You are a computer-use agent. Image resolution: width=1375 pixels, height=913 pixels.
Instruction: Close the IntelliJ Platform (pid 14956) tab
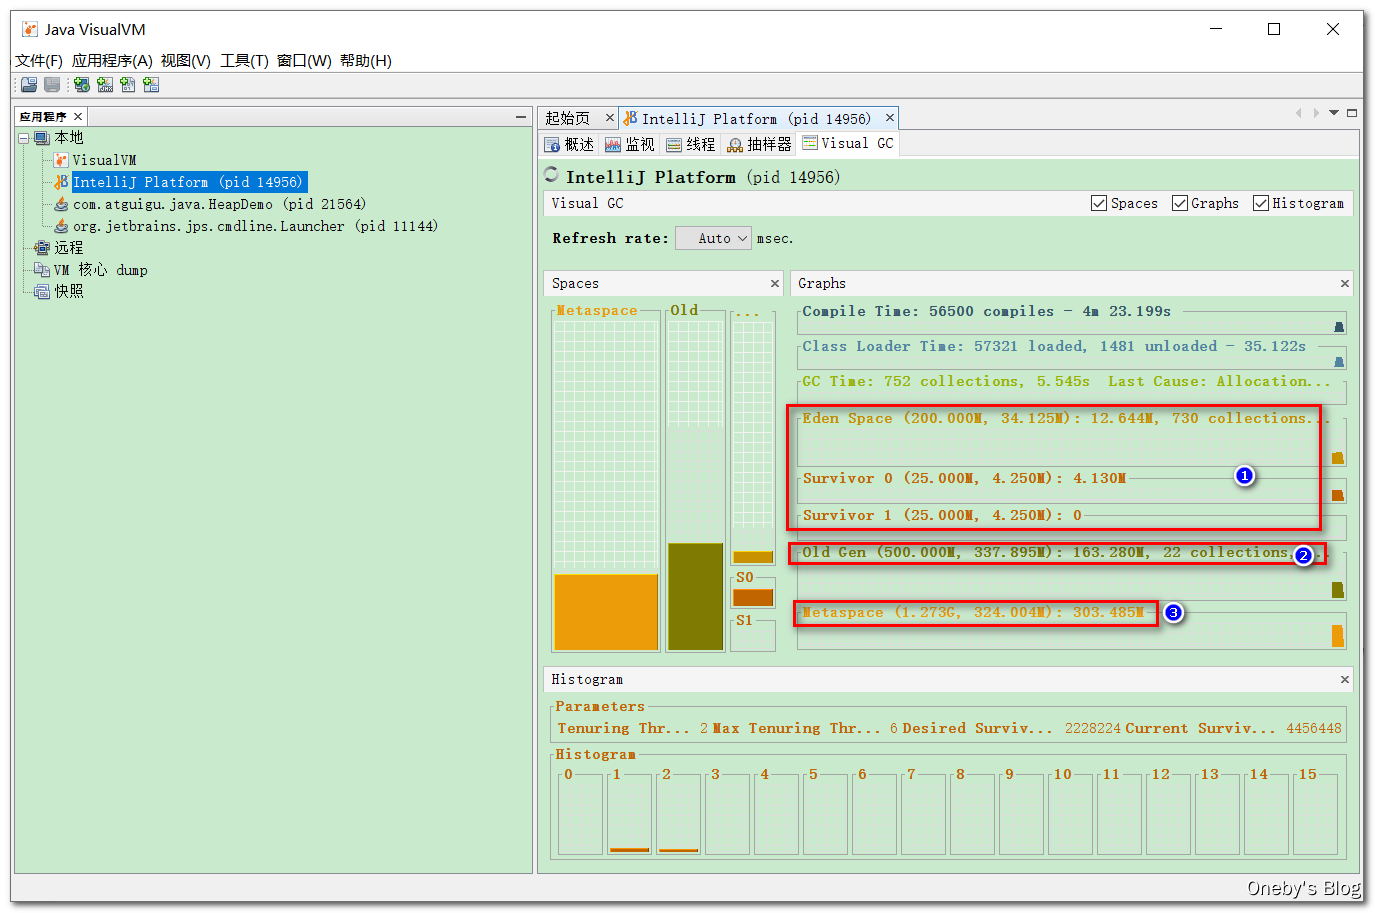(889, 118)
